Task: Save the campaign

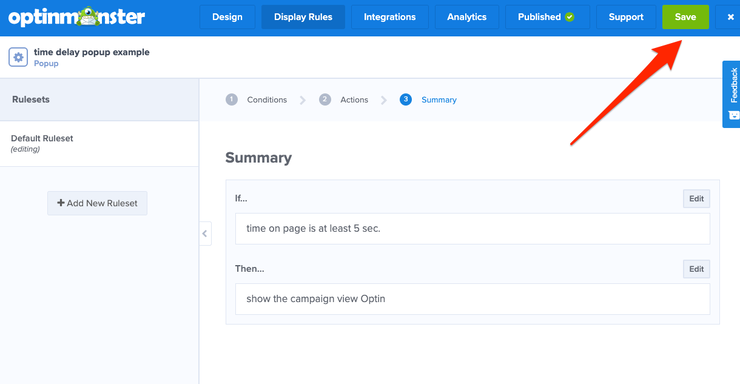Action: pyautogui.click(x=685, y=17)
